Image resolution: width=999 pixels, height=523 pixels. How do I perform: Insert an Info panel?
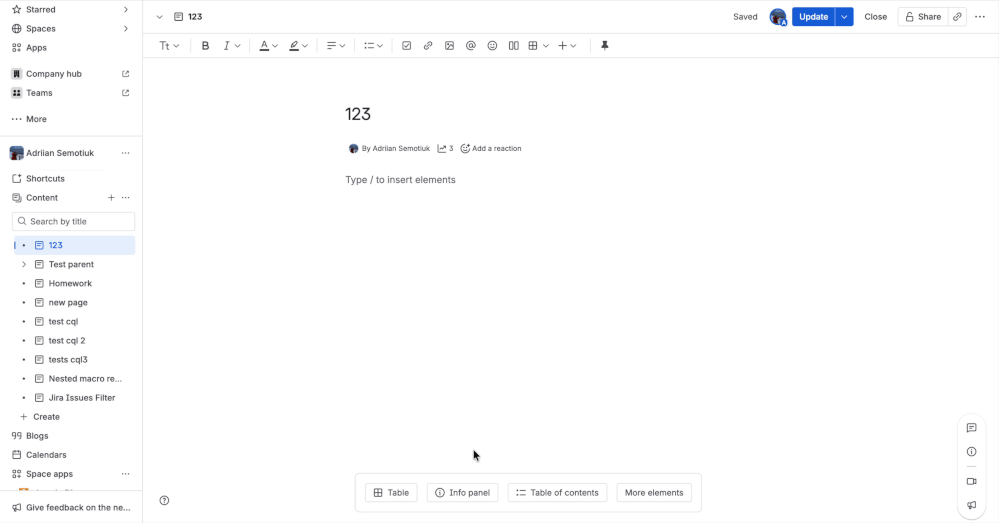[463, 492]
